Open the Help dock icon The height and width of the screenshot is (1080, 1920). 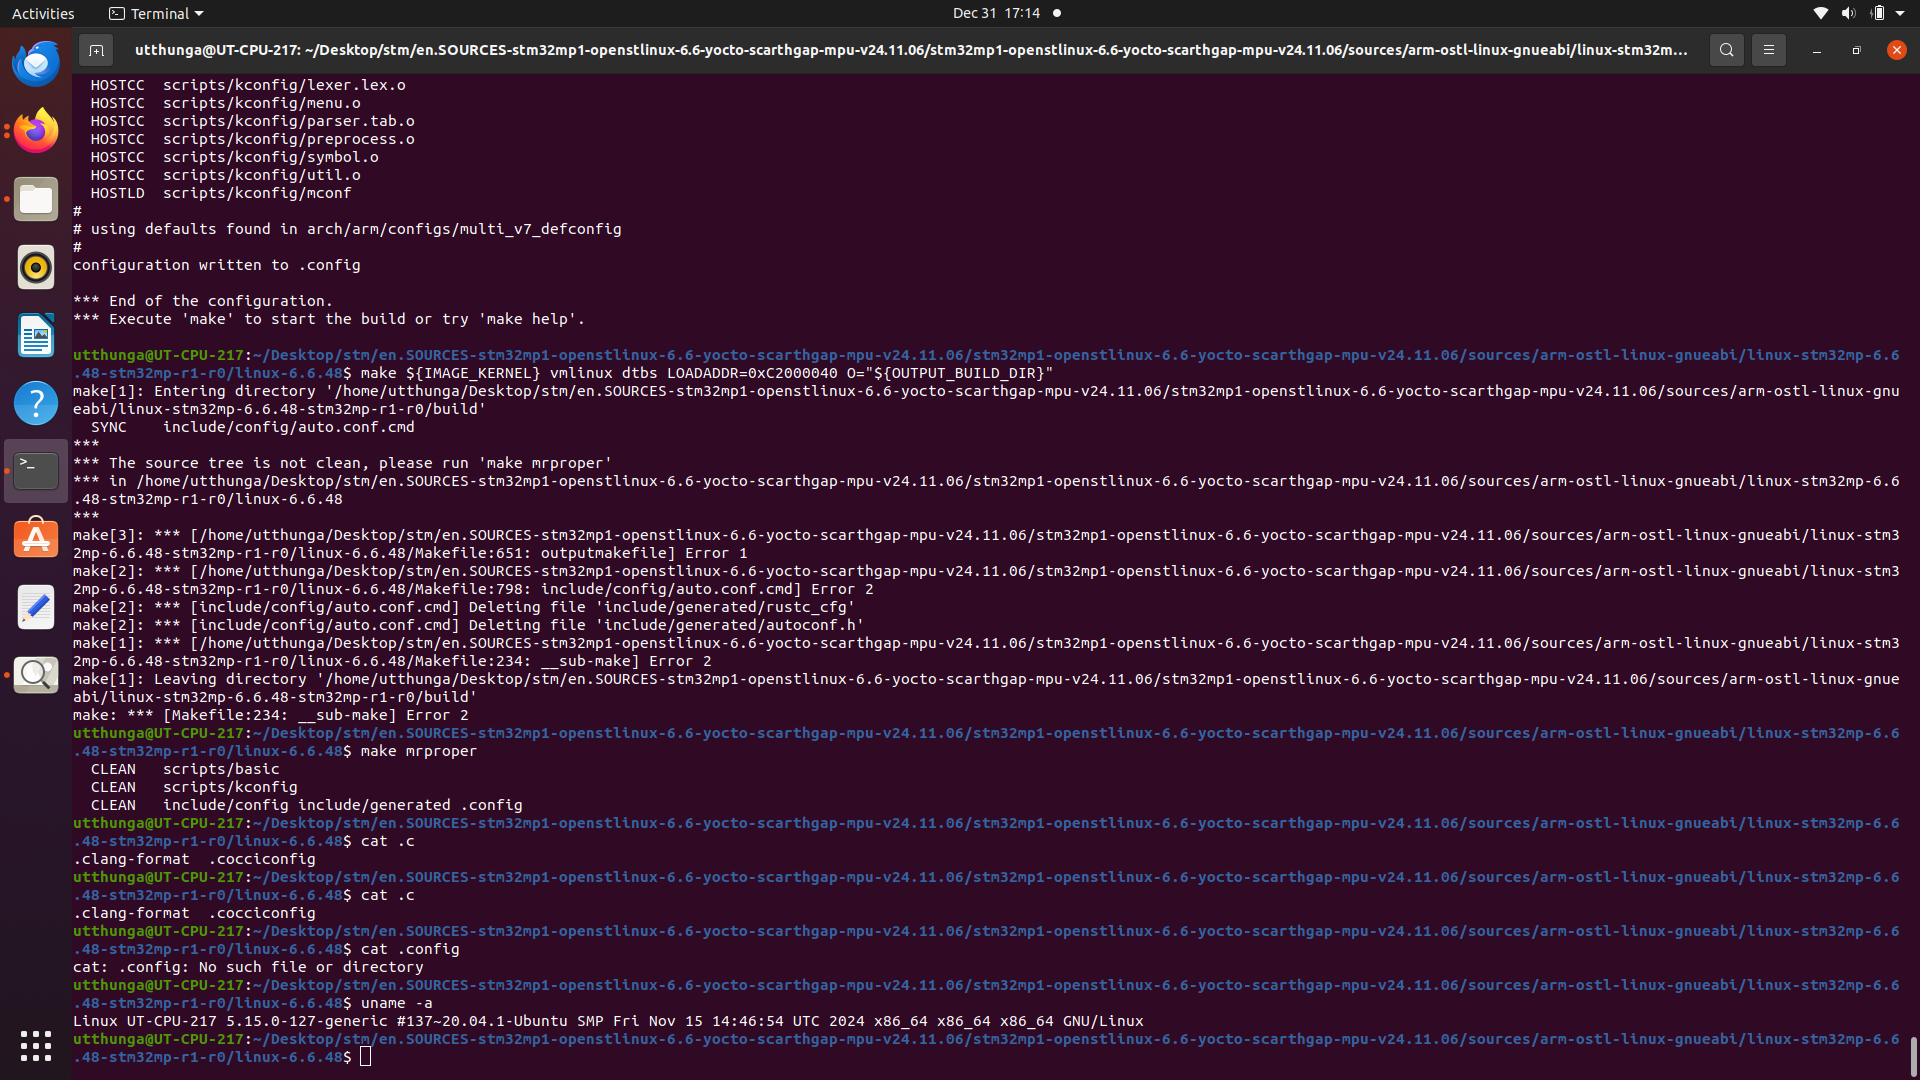pos(36,403)
